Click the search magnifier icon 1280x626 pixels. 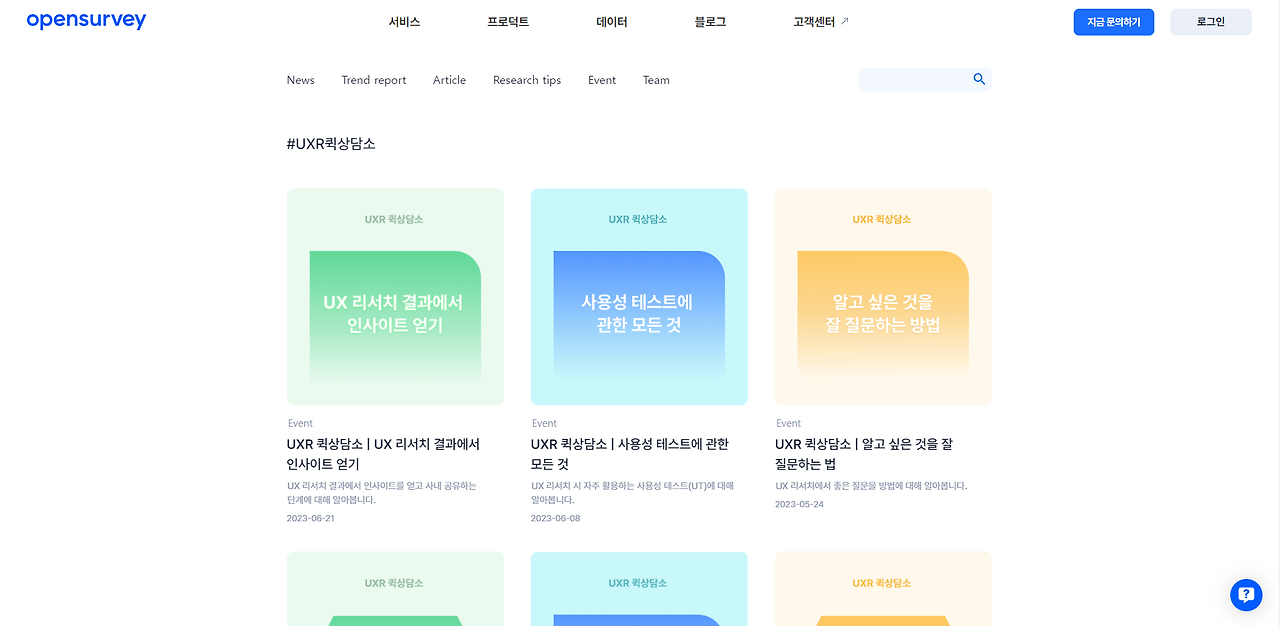point(979,79)
